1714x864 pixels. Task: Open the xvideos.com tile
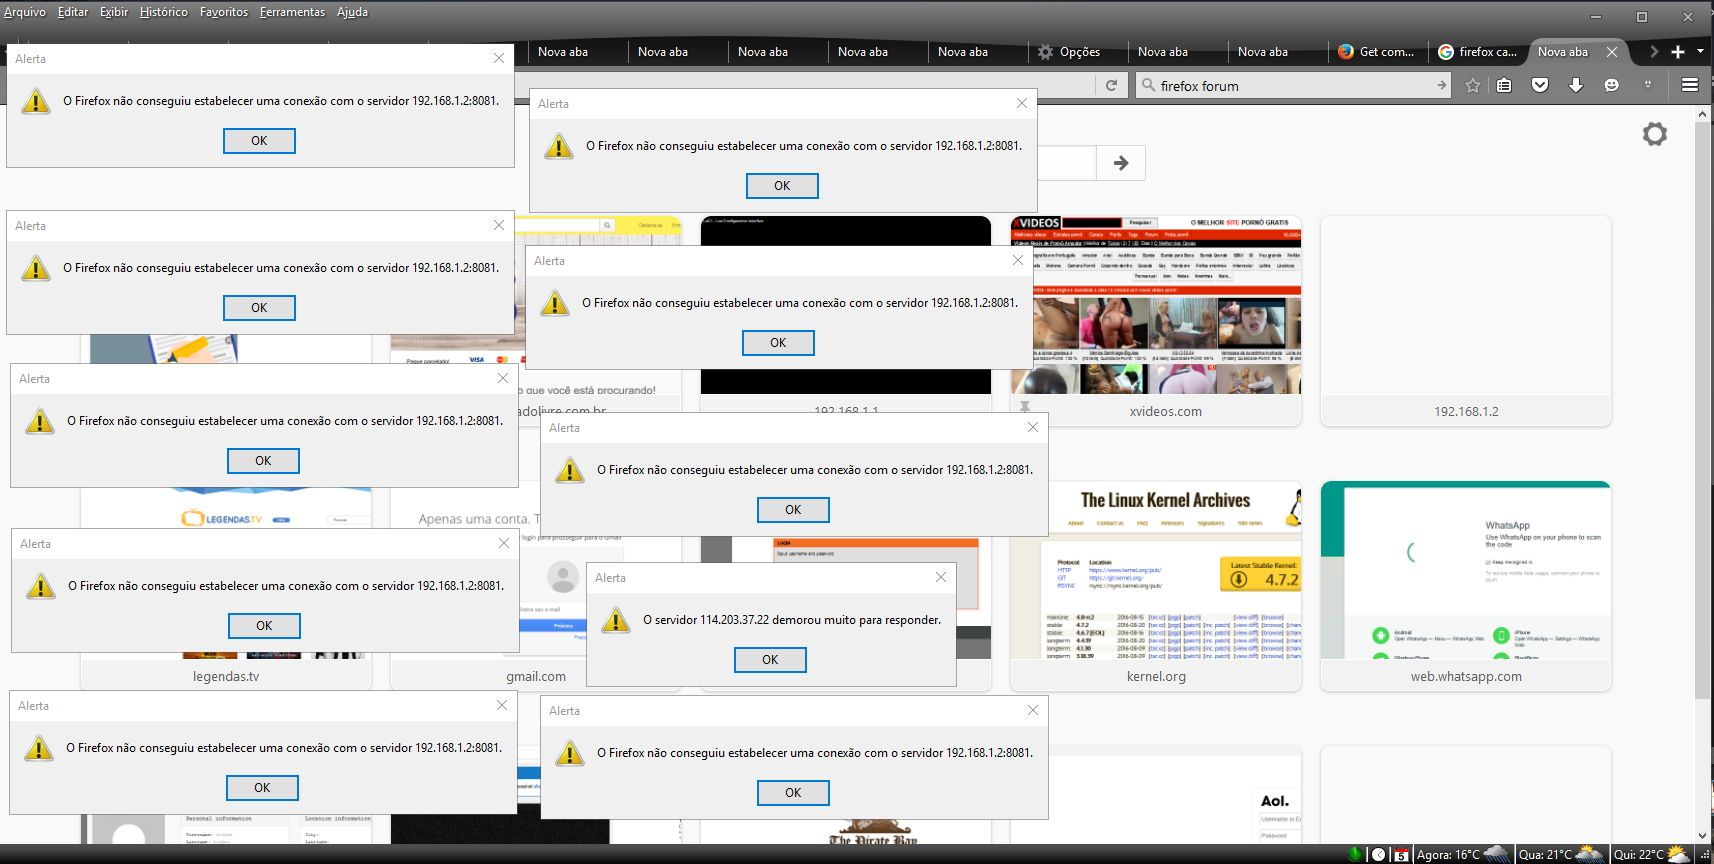click(x=1156, y=321)
